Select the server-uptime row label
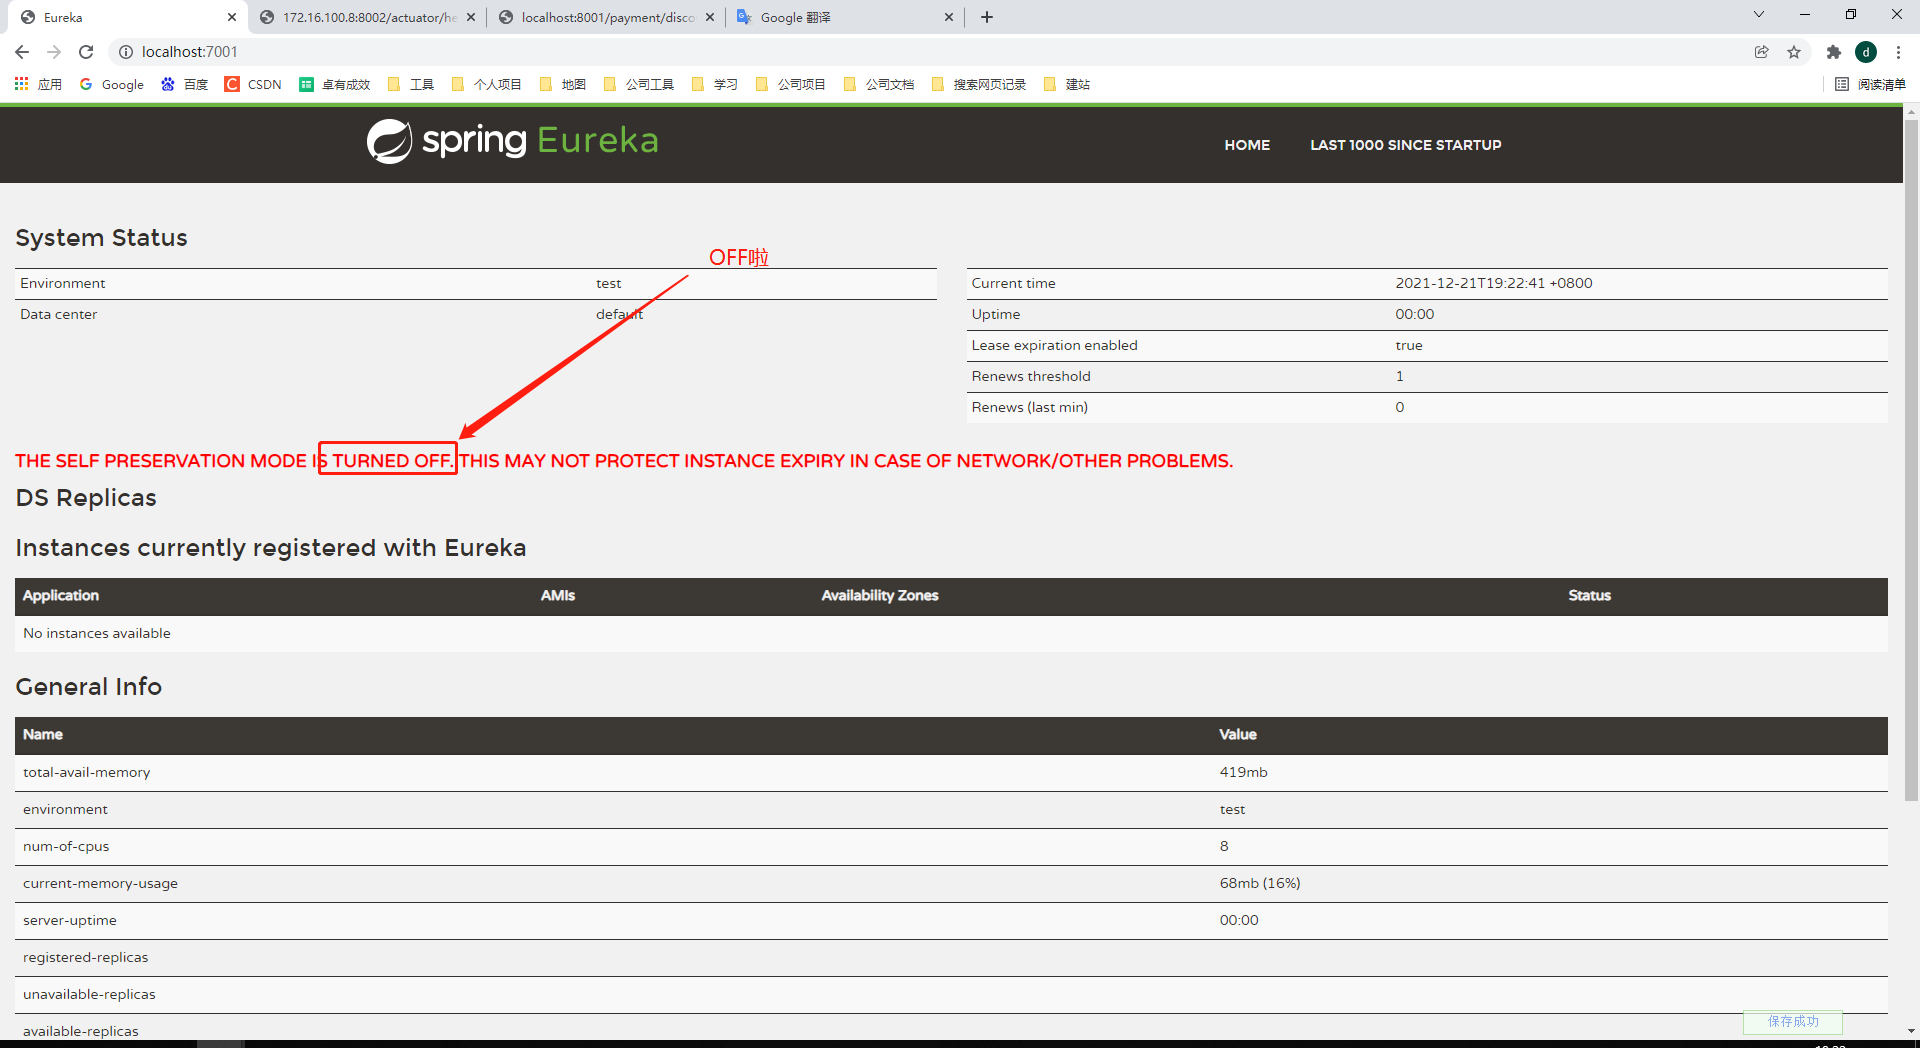1920x1048 pixels. pos(70,920)
